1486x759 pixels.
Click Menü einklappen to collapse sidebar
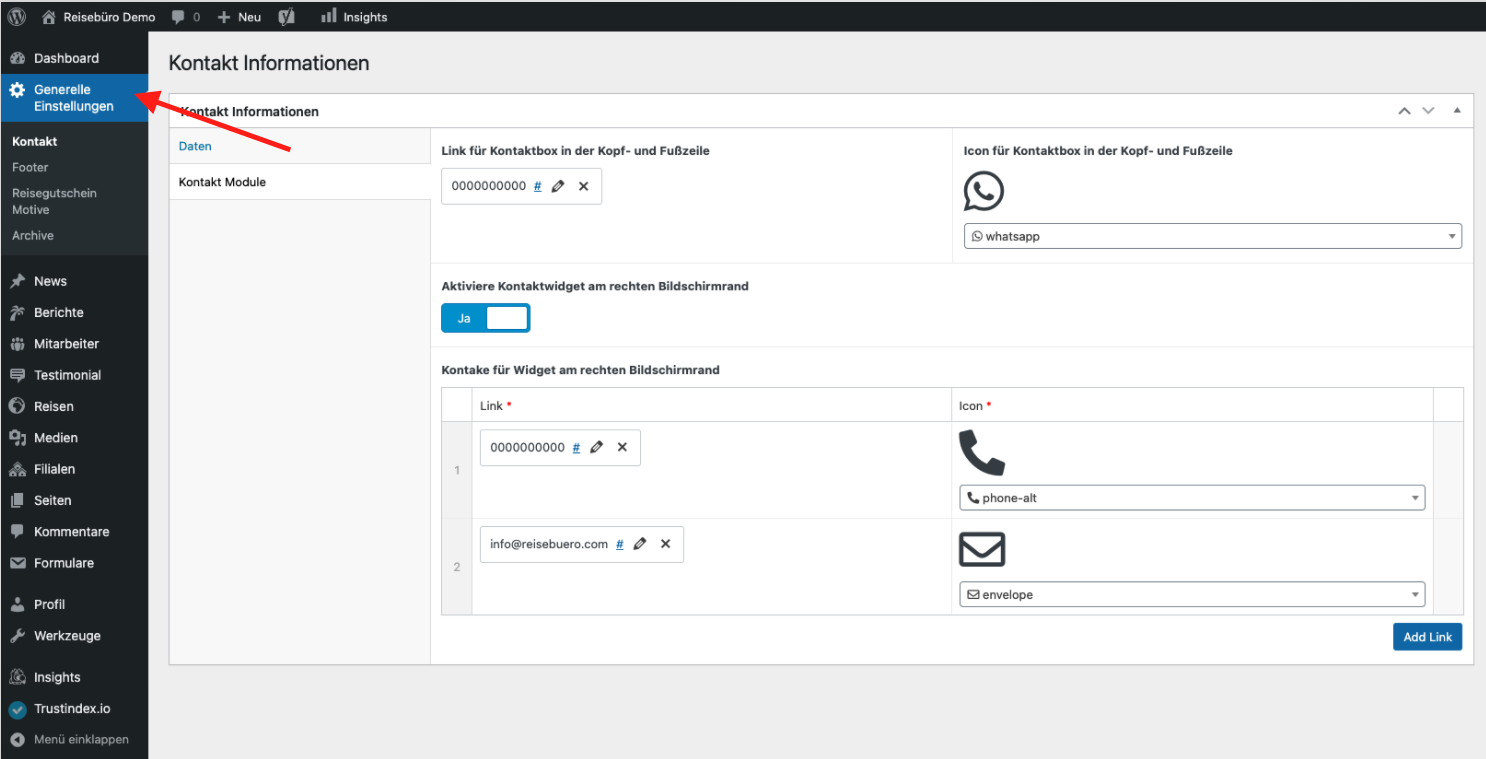(81, 739)
